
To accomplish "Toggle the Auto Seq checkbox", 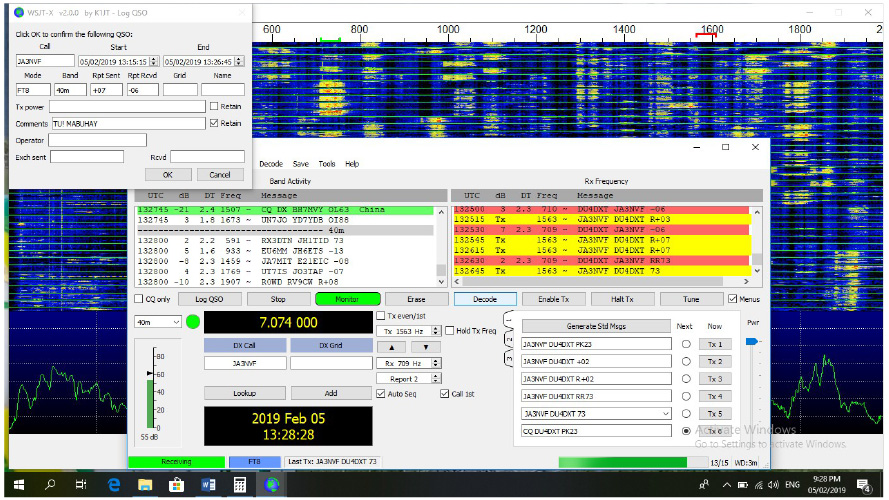I will (381, 393).
